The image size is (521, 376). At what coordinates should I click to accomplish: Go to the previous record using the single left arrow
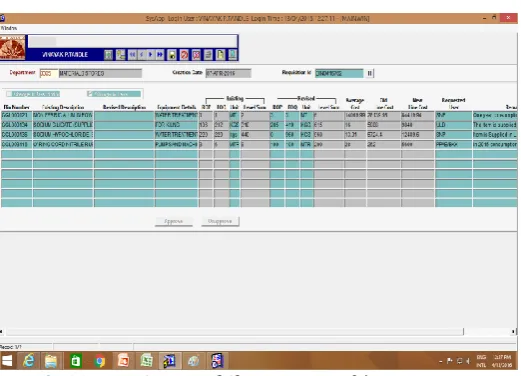click(x=142, y=55)
